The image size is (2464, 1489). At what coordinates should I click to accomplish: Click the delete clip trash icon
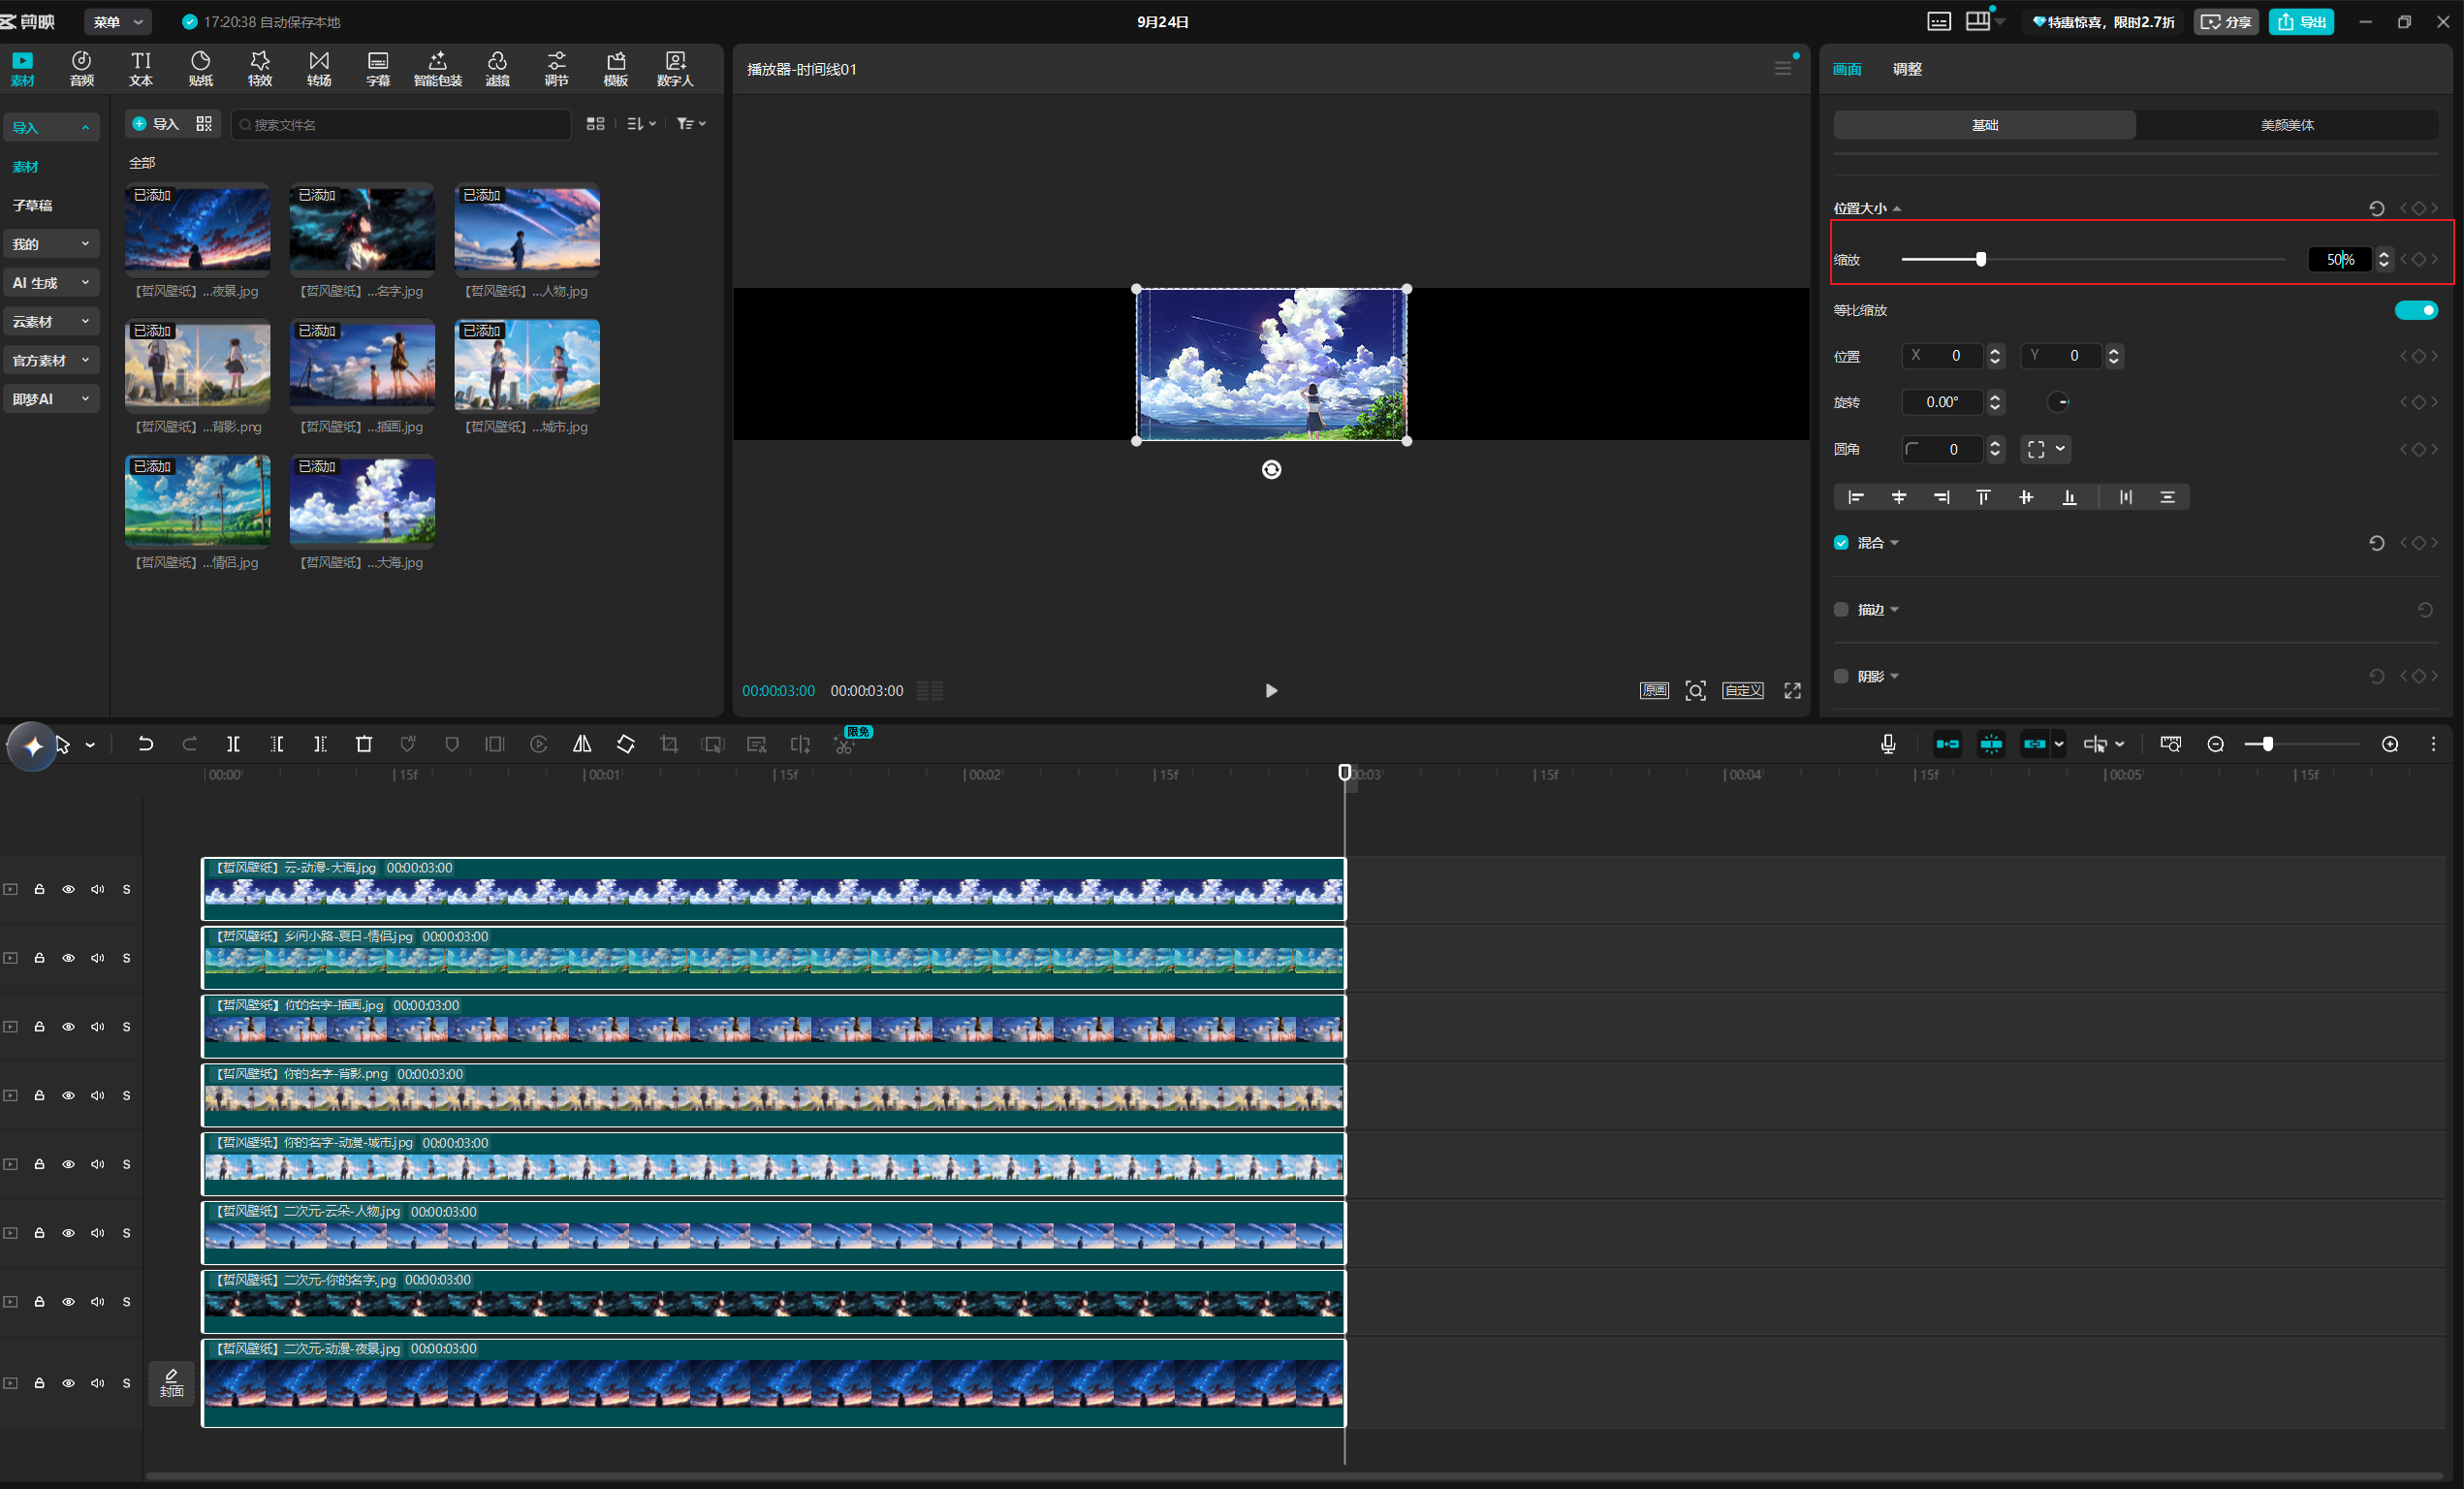(x=364, y=744)
